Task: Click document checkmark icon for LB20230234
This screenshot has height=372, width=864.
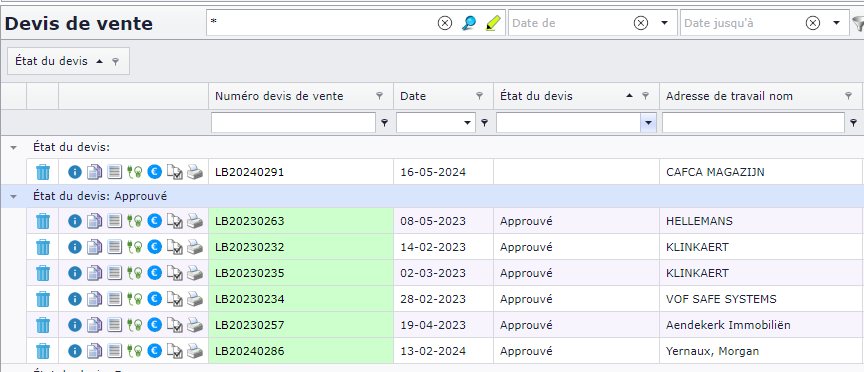Action: 175,299
